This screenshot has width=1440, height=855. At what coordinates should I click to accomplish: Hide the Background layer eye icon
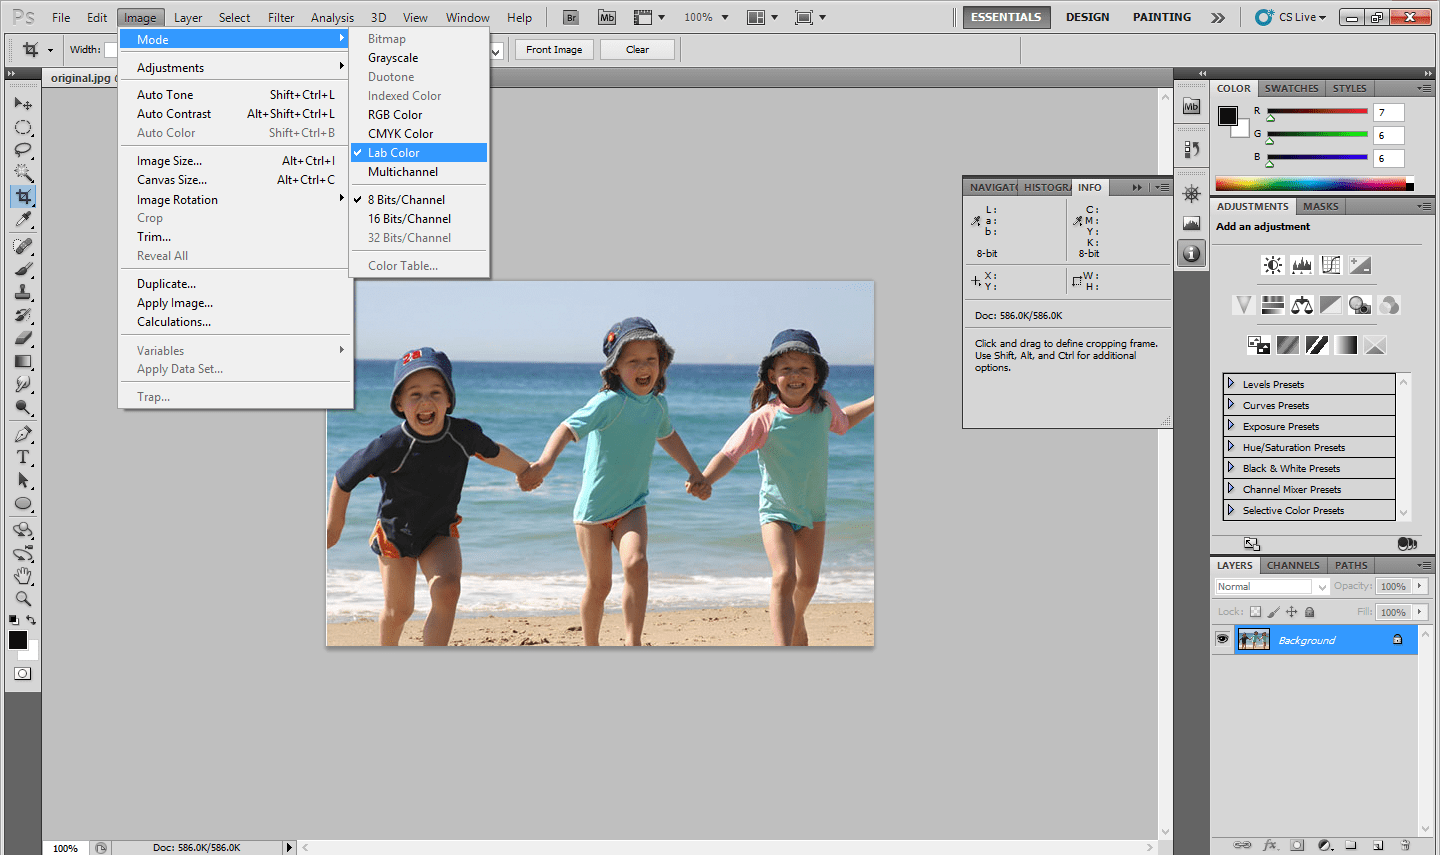pyautogui.click(x=1222, y=639)
